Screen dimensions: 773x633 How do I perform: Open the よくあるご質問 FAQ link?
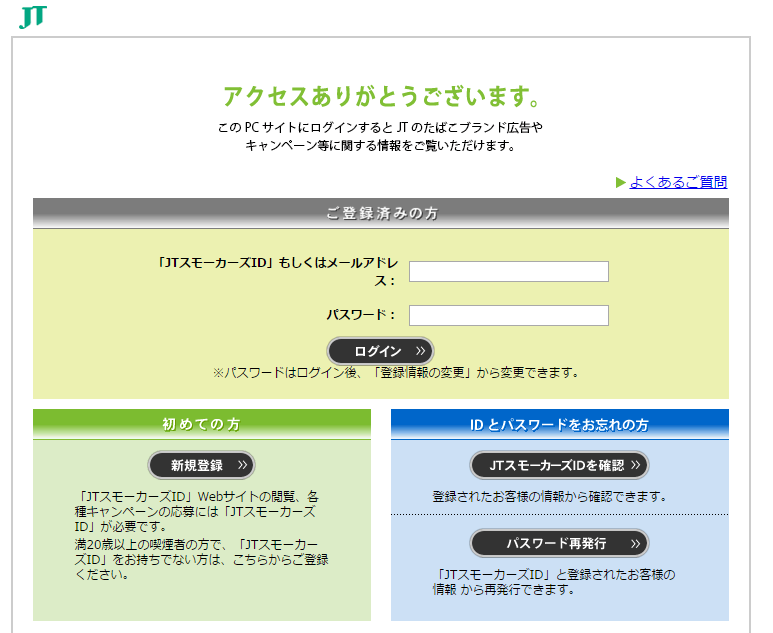pyautogui.click(x=678, y=182)
